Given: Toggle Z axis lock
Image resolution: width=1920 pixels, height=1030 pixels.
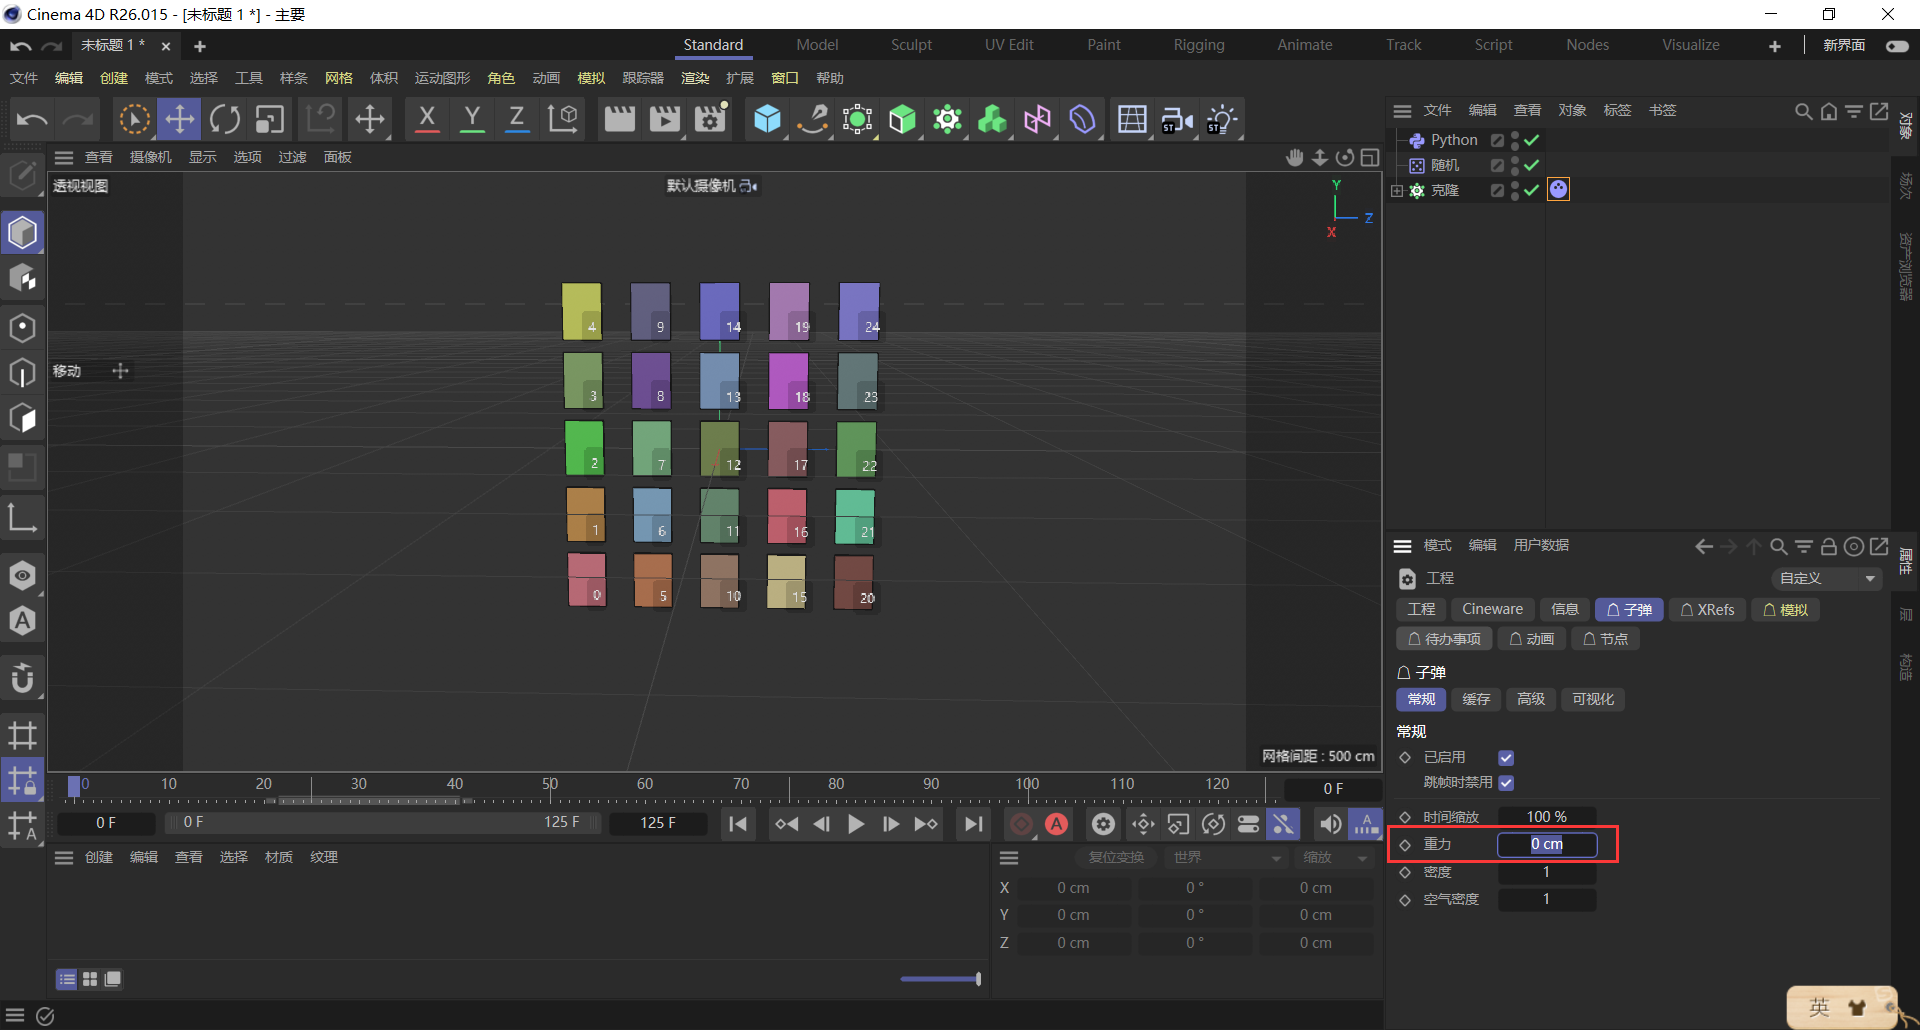Looking at the screenshot, I should coord(517,119).
